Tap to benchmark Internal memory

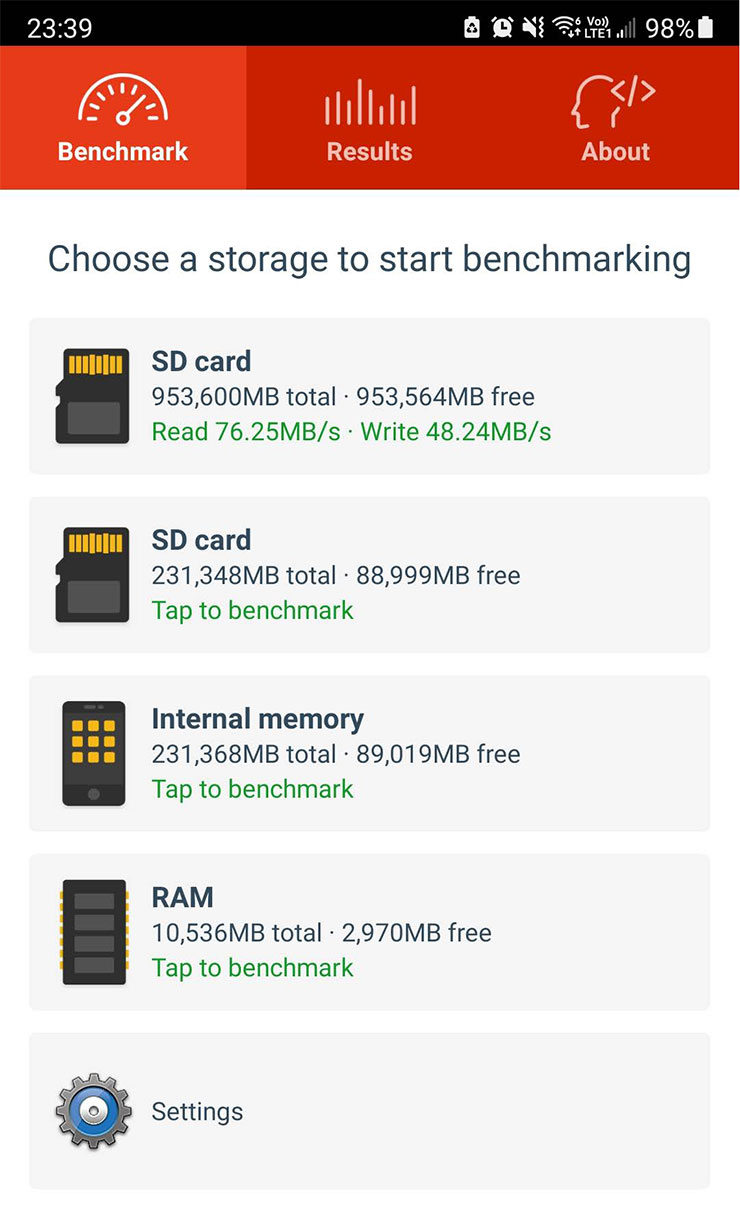click(252, 789)
